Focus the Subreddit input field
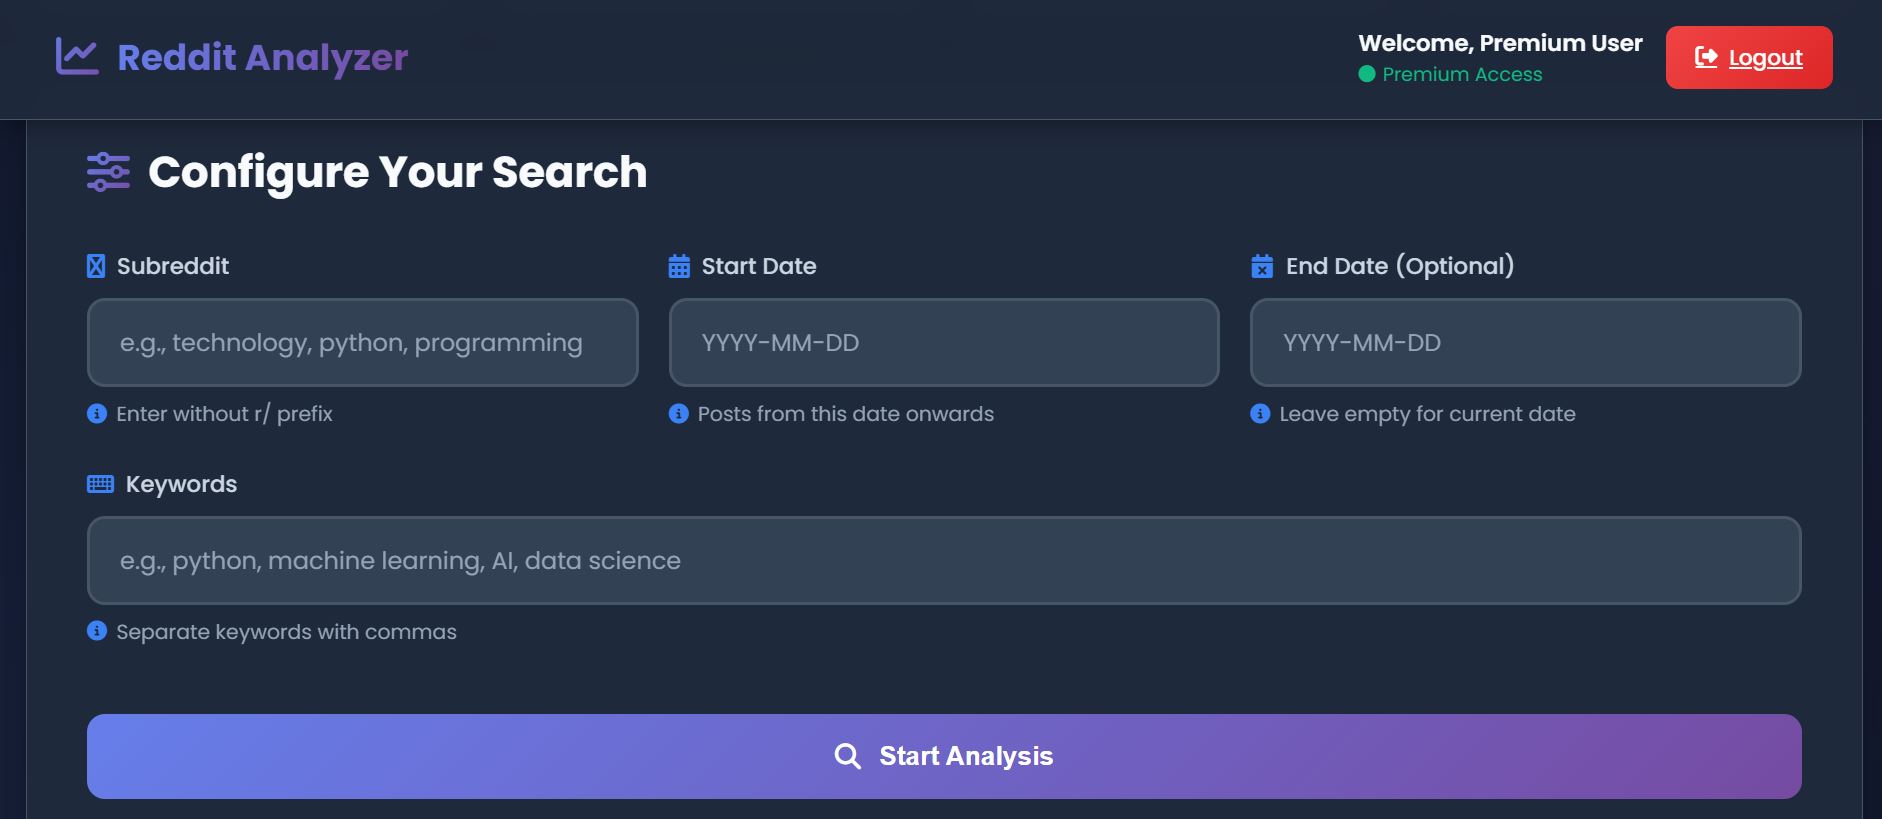This screenshot has height=819, width=1882. 362,342
